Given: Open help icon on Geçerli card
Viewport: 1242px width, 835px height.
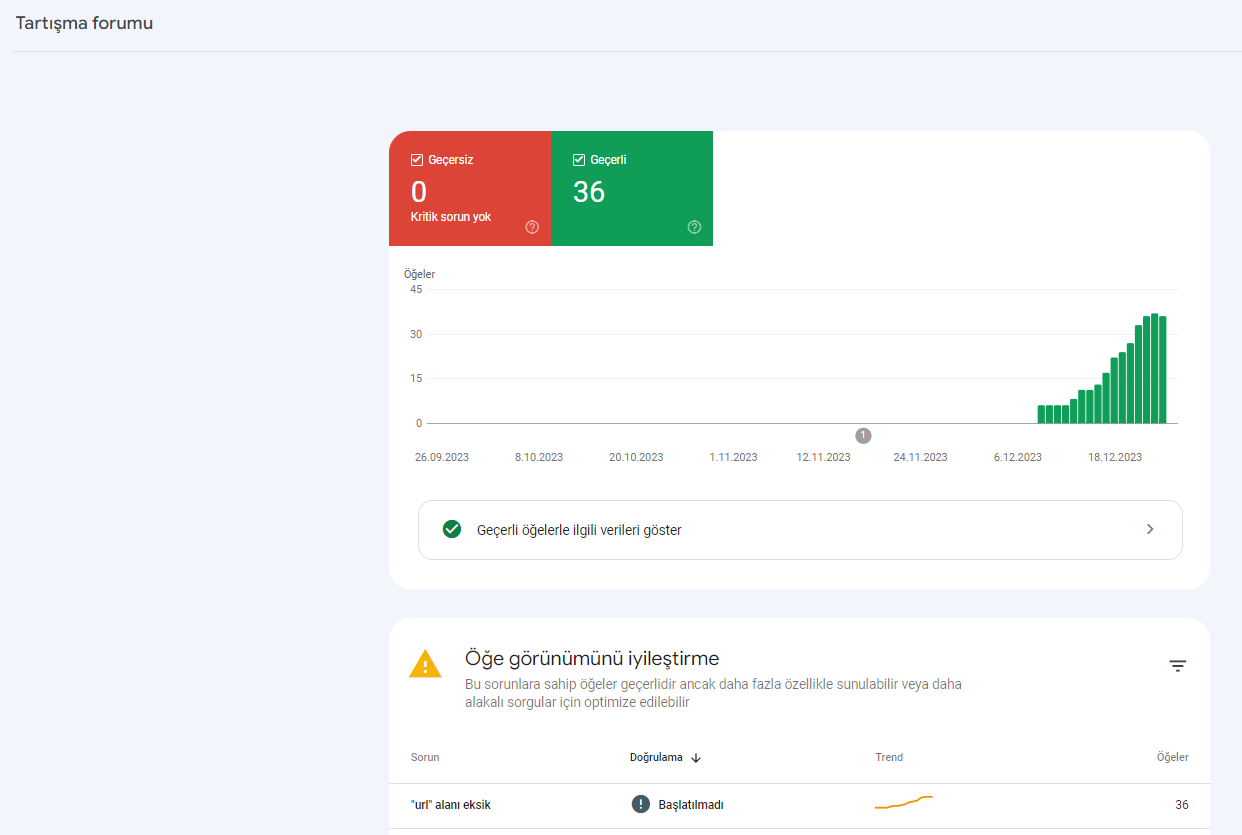Looking at the screenshot, I should click(694, 227).
